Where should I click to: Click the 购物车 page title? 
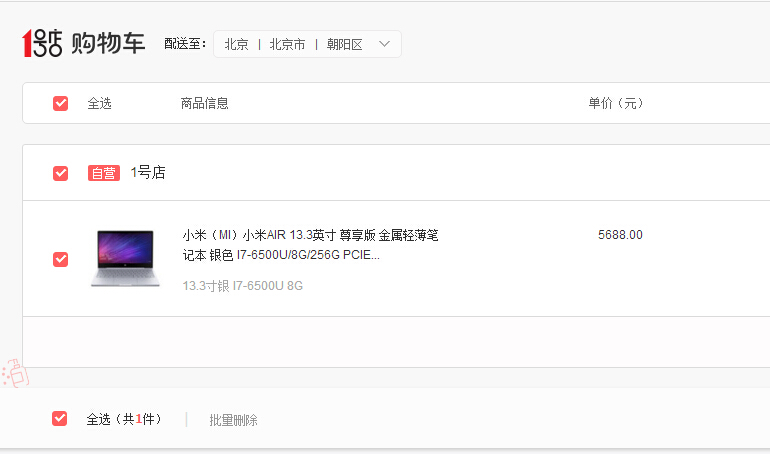coord(109,43)
